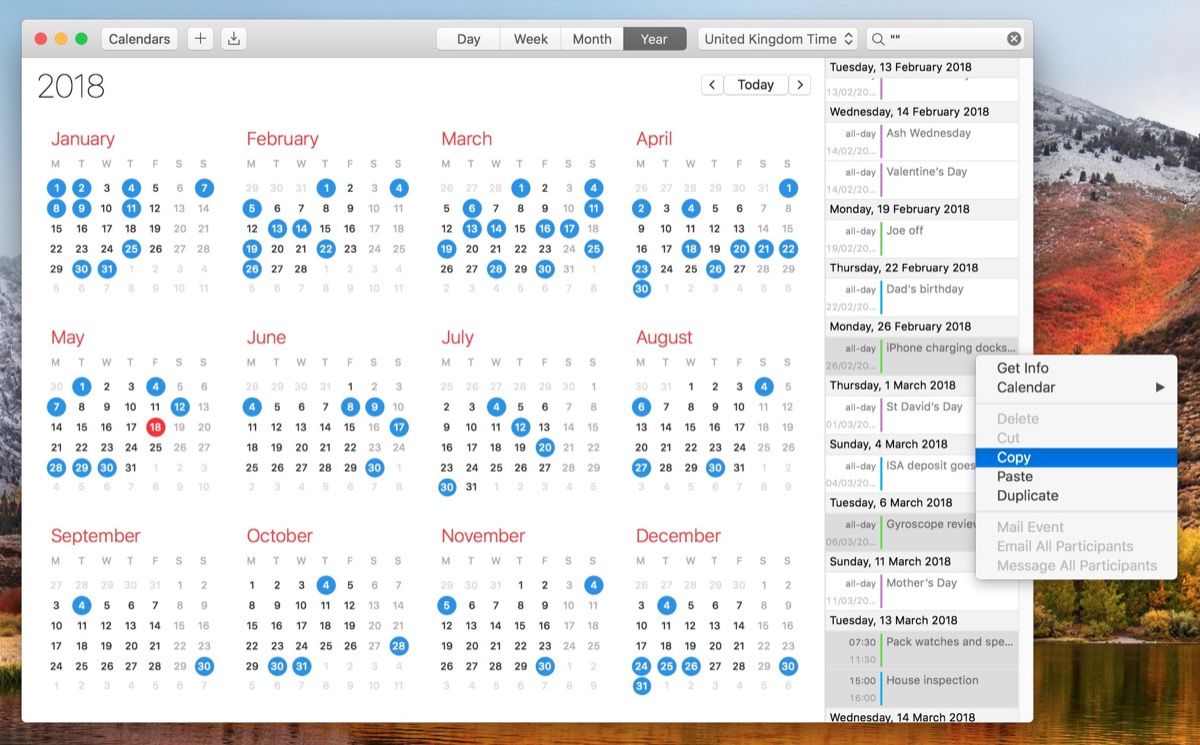Screen dimensions: 1200x745
Task: Switch to the Week view
Action: pos(530,39)
